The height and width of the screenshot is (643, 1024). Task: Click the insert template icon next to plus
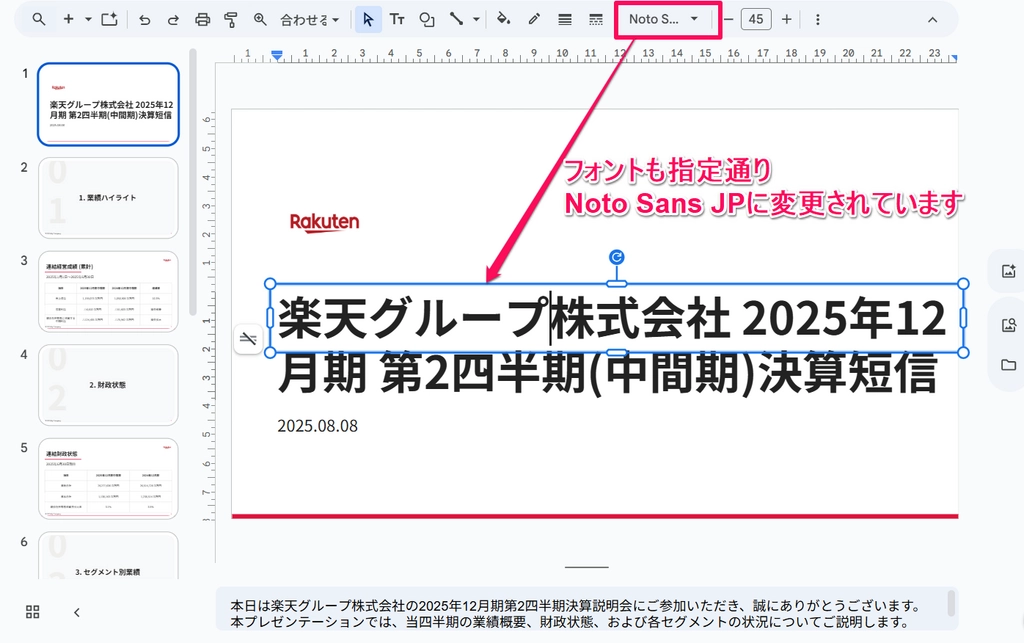click(109, 20)
